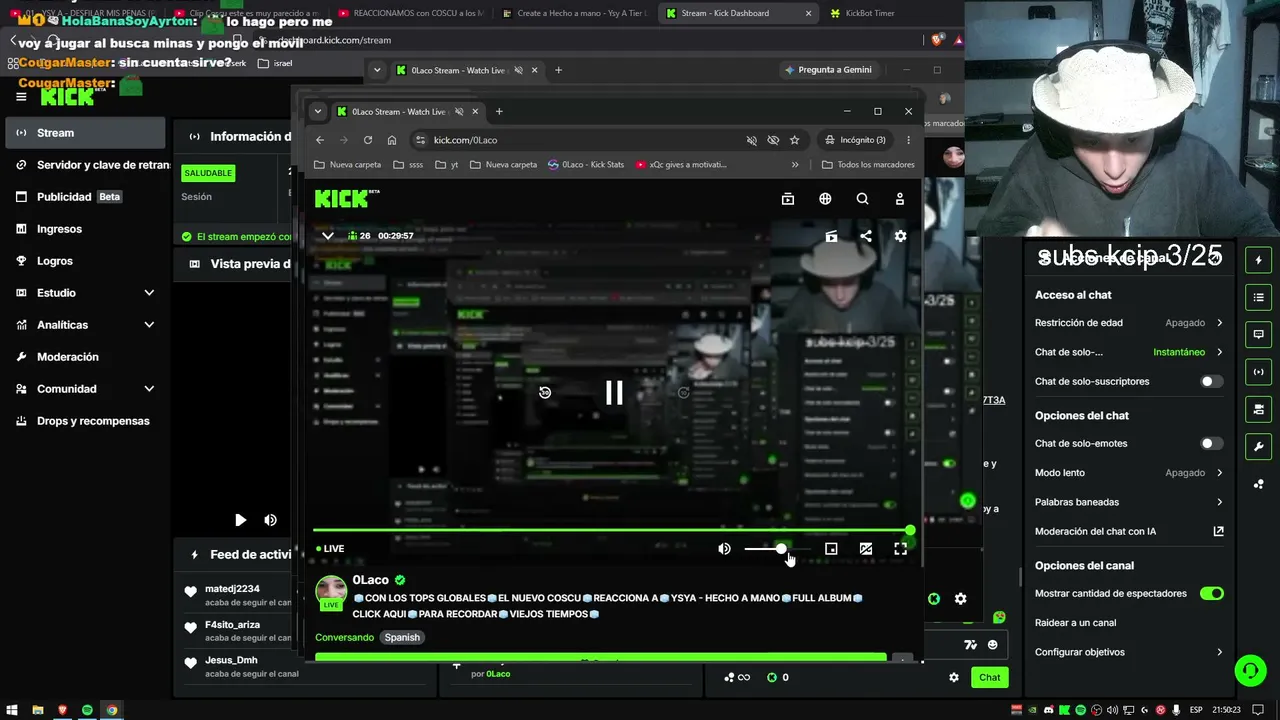Open tab search dropdown in incognito window
The height and width of the screenshot is (720, 1280).
(318, 112)
